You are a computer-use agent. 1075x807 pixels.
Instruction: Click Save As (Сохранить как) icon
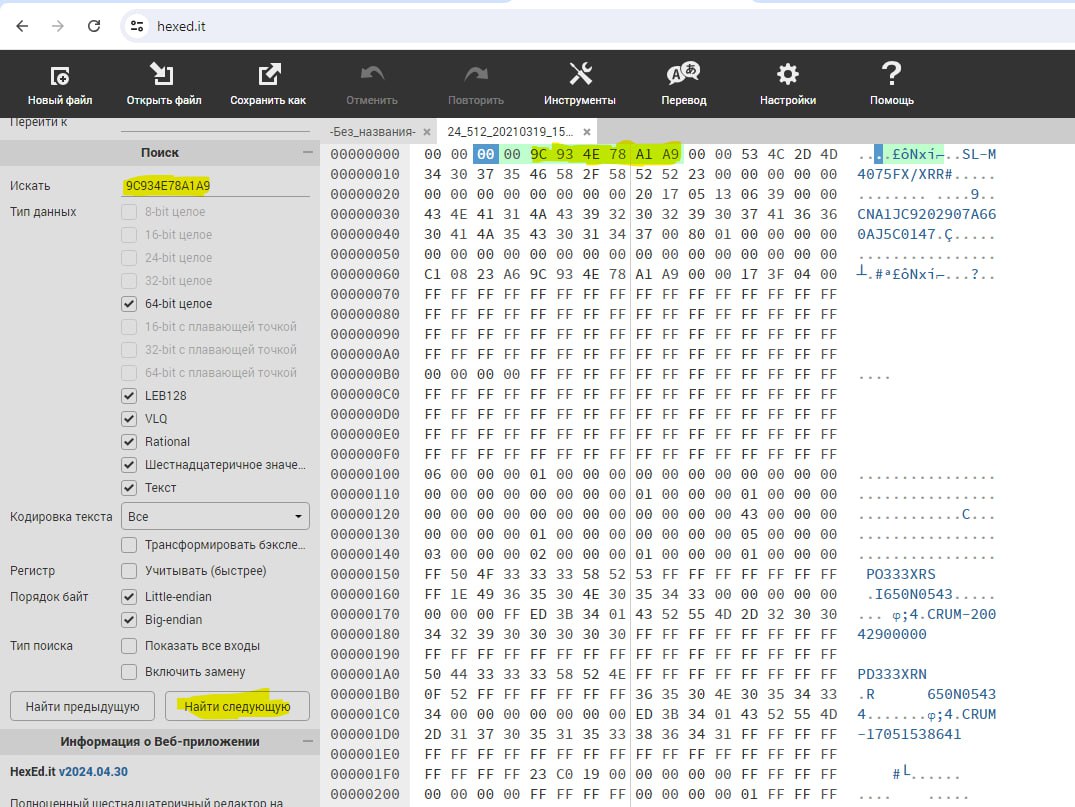tap(268, 76)
